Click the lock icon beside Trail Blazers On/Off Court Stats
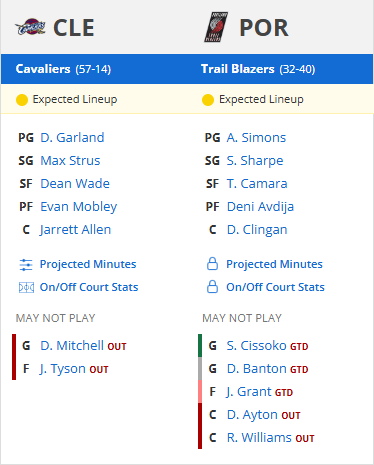This screenshot has width=374, height=465. (212, 287)
